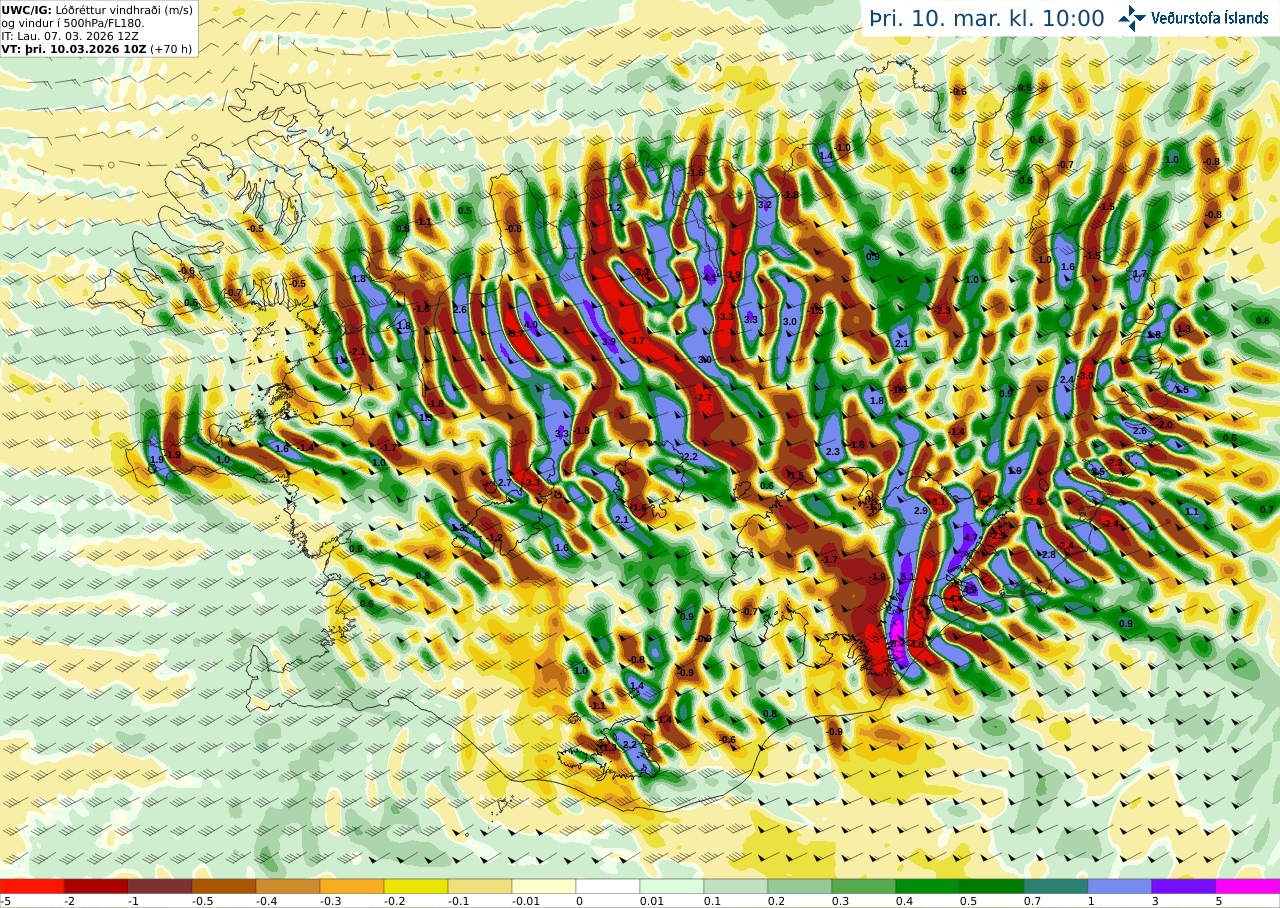
Task: Select the yellow legend swatch (-0.2 to -0.1)
Action: pos(416,886)
